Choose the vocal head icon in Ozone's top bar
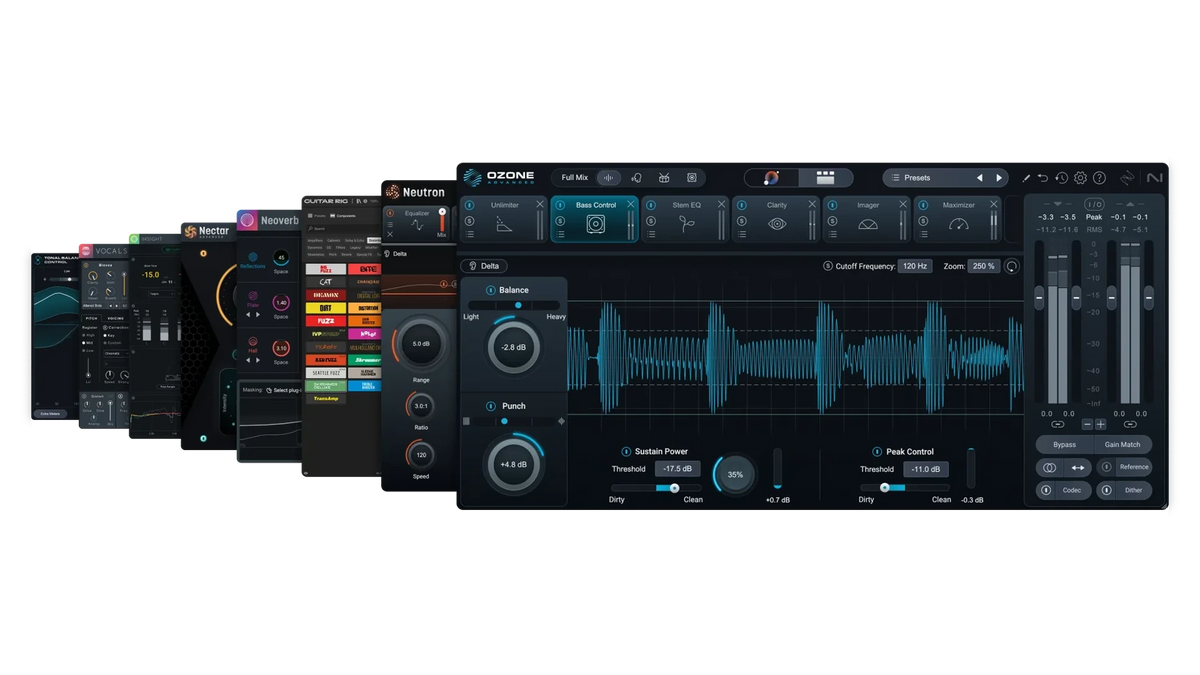 point(636,178)
